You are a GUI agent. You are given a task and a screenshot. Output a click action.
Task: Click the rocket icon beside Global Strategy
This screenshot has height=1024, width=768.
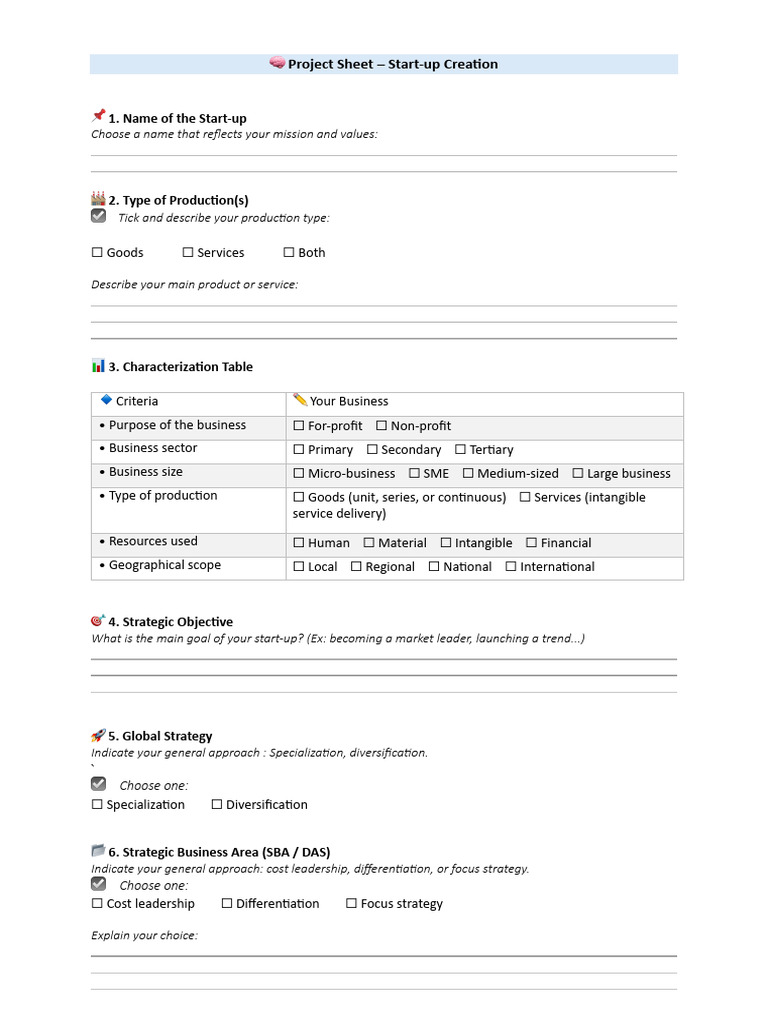click(x=98, y=735)
